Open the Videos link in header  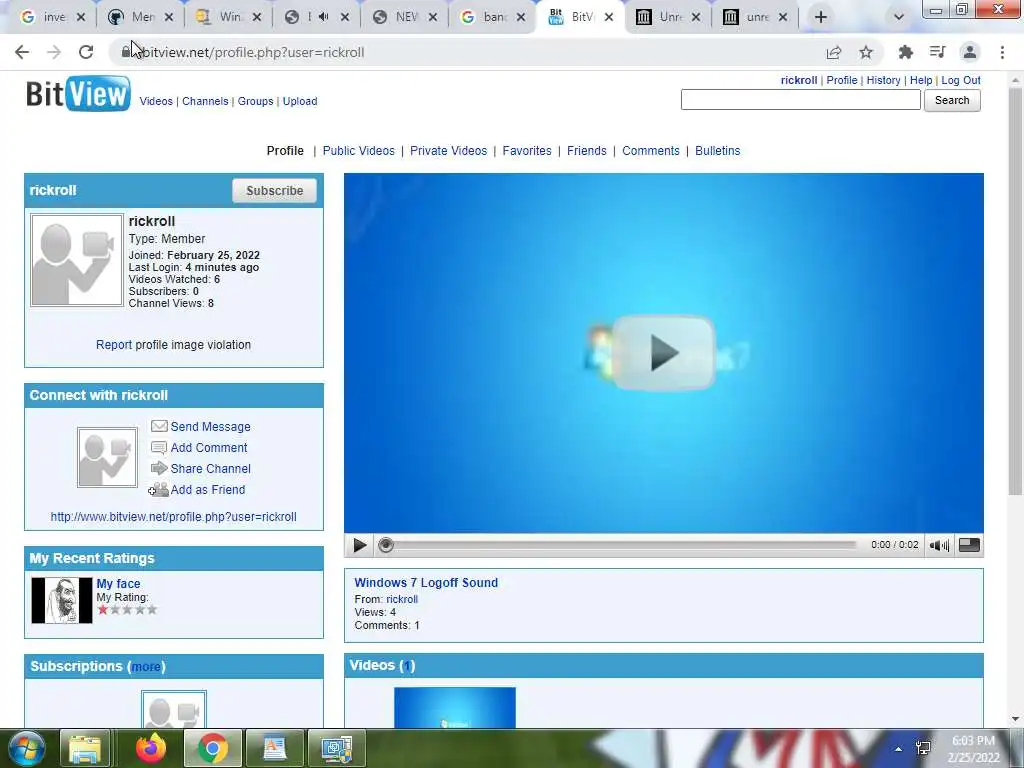point(156,101)
